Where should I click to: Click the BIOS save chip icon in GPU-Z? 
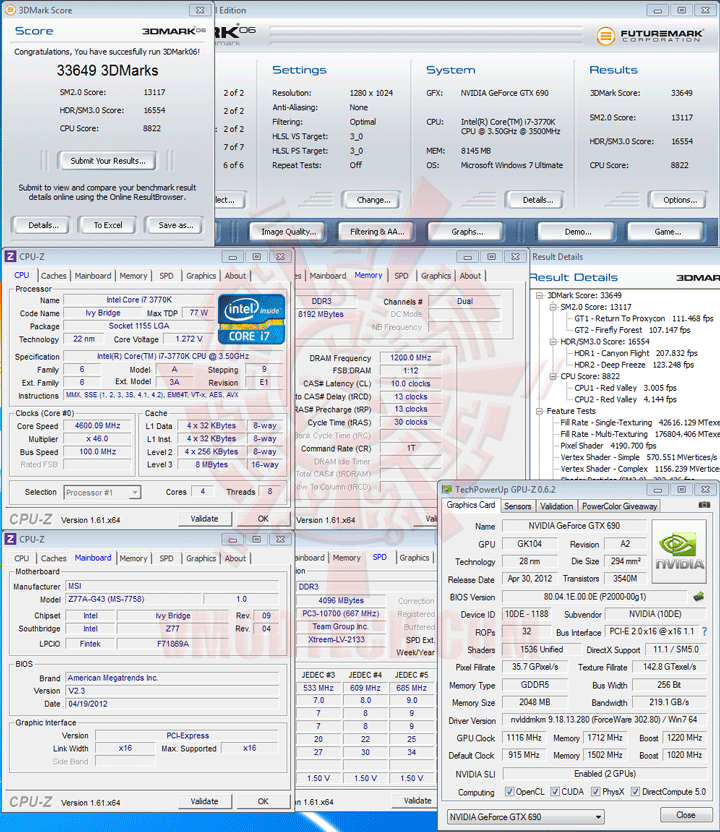[699, 596]
